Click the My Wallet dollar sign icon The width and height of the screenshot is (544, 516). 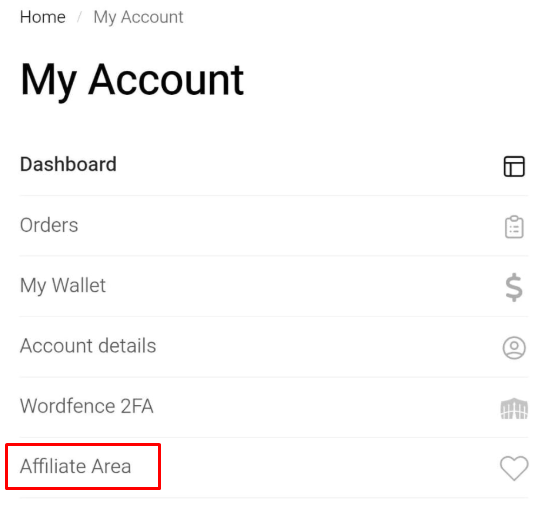click(x=514, y=287)
